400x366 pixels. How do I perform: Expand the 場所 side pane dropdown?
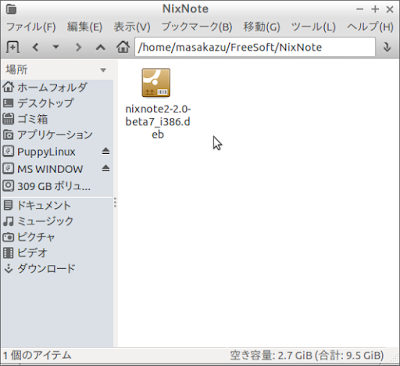coord(103,70)
